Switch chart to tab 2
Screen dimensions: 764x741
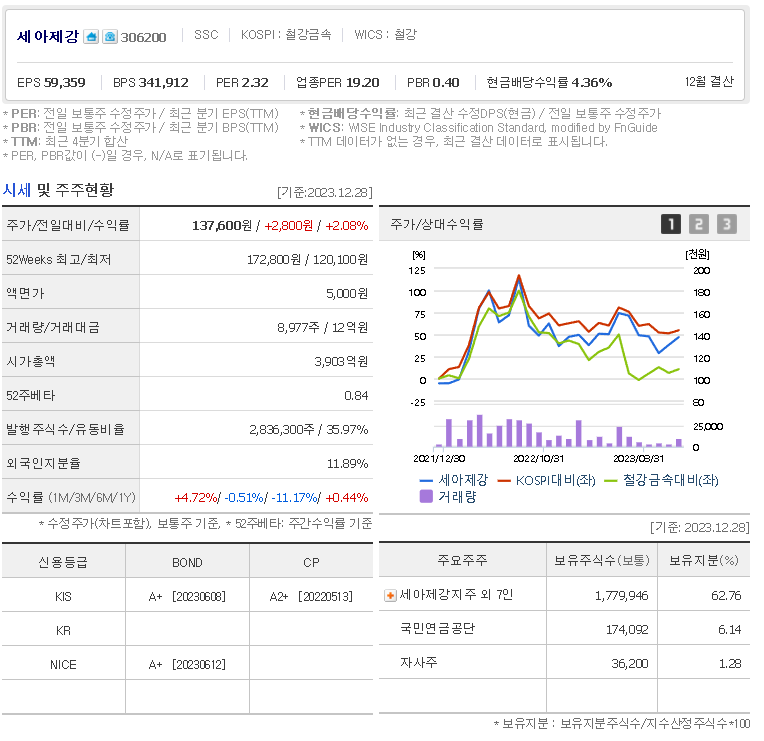tap(699, 224)
